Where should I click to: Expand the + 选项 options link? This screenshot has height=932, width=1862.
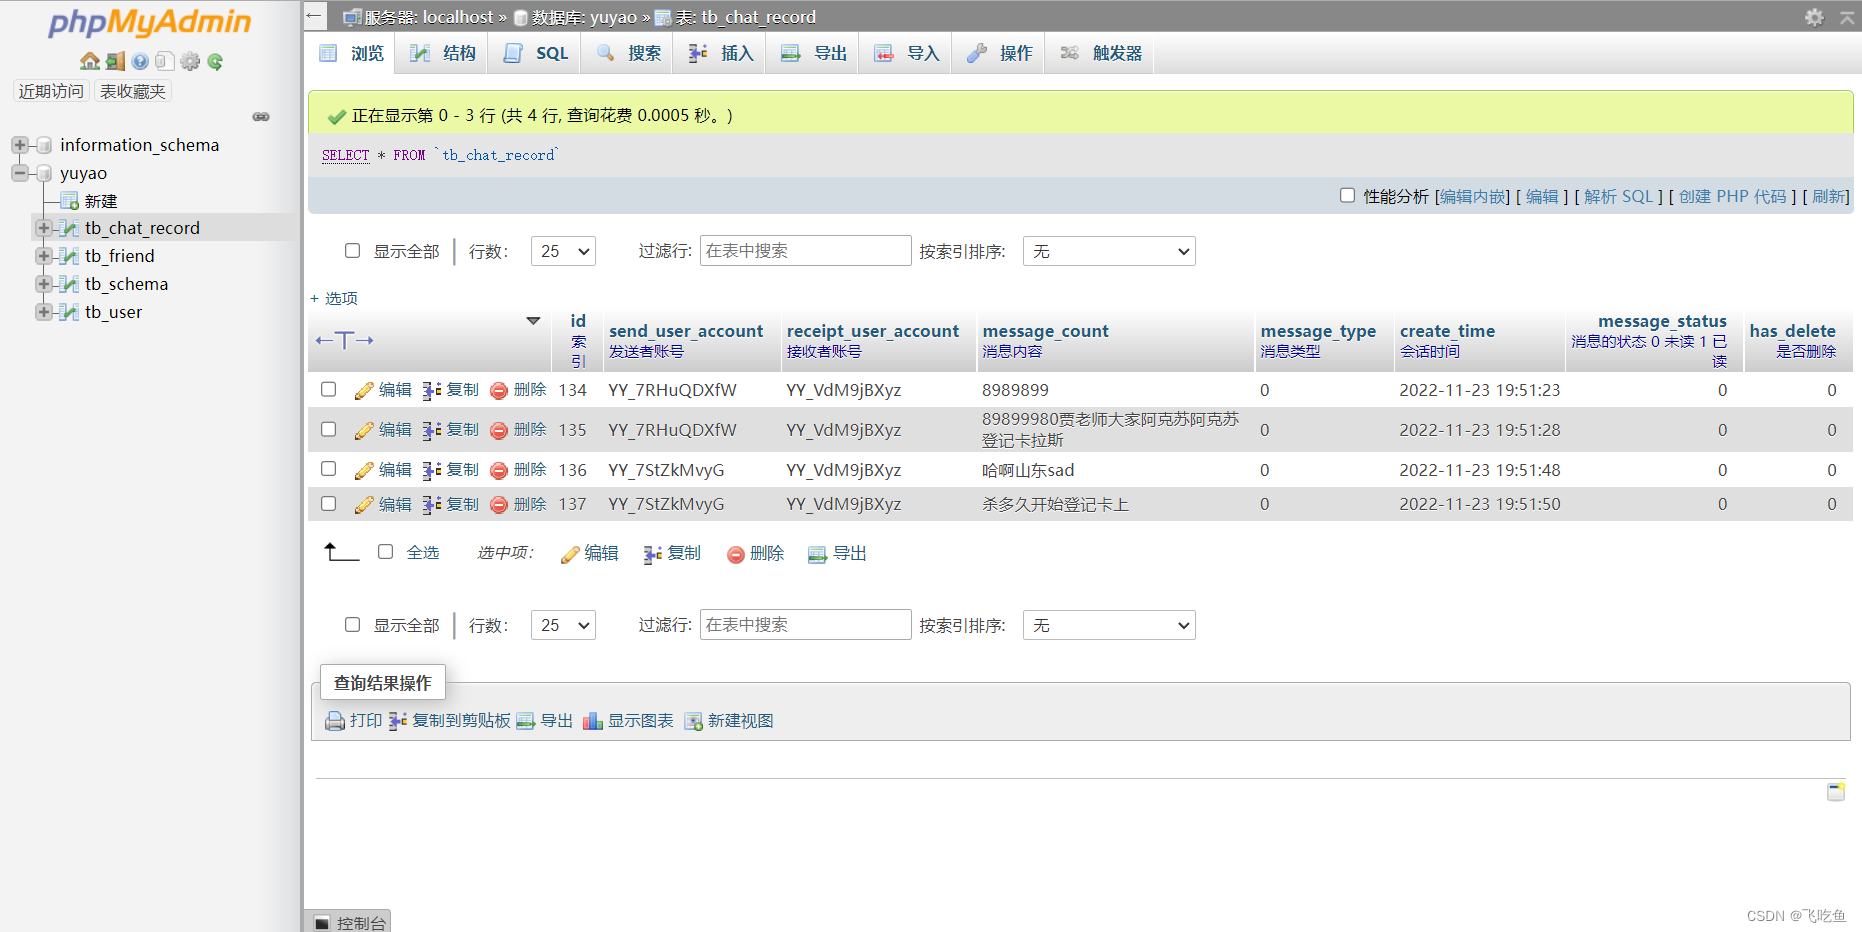pyautogui.click(x=334, y=298)
